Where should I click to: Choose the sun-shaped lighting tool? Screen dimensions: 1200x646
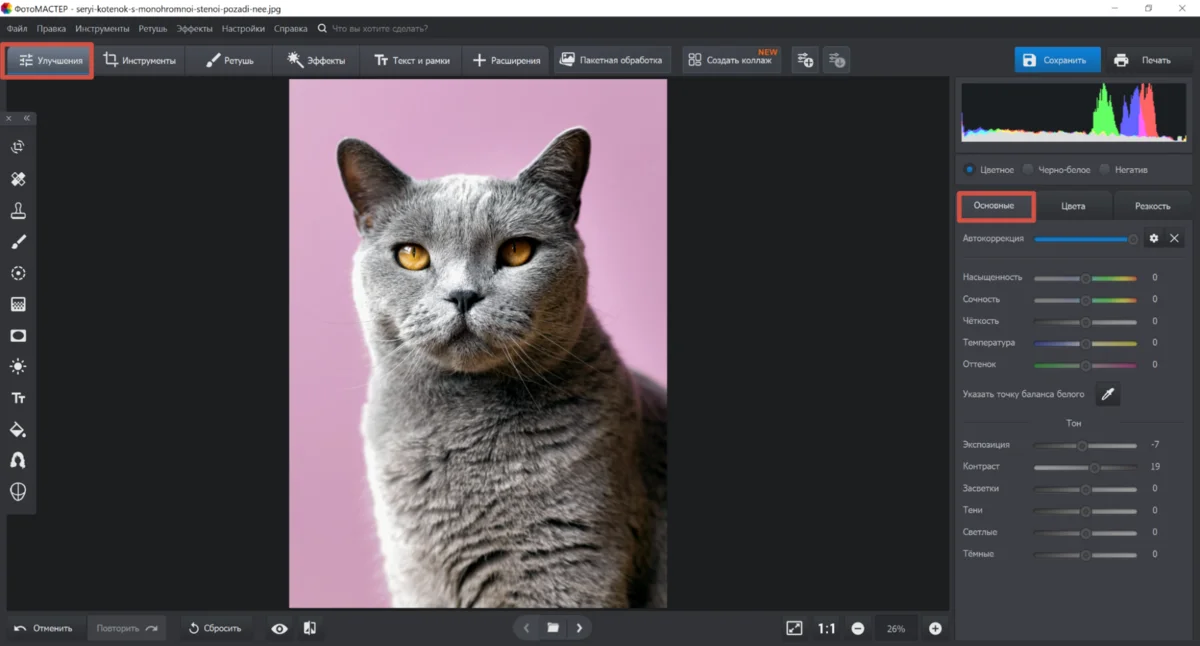coord(18,367)
